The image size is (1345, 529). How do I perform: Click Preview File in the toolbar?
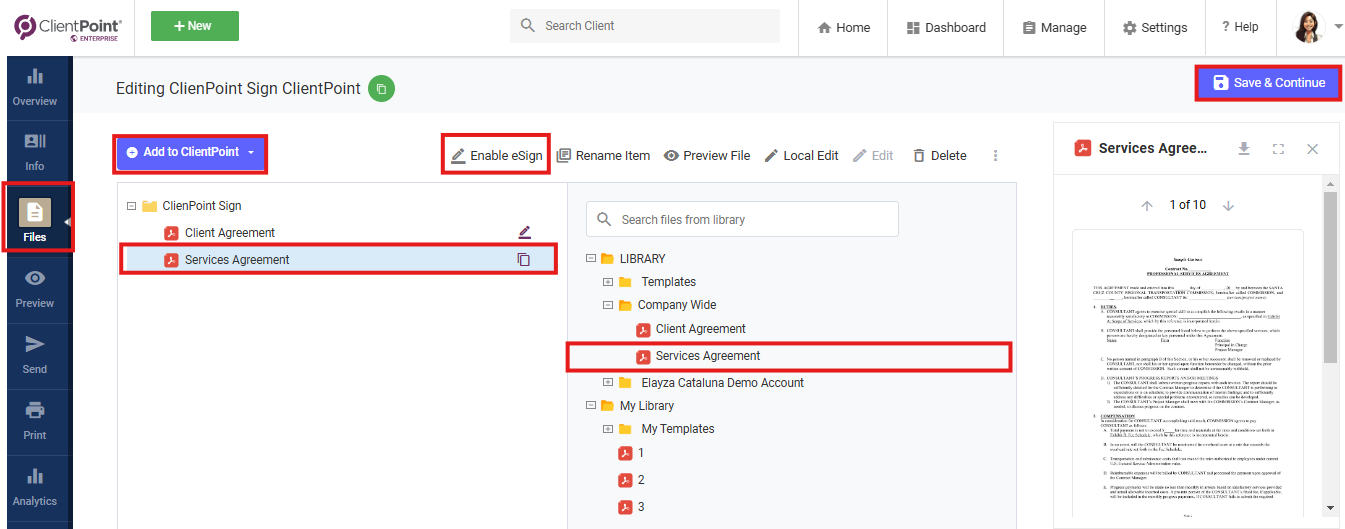click(x=707, y=155)
